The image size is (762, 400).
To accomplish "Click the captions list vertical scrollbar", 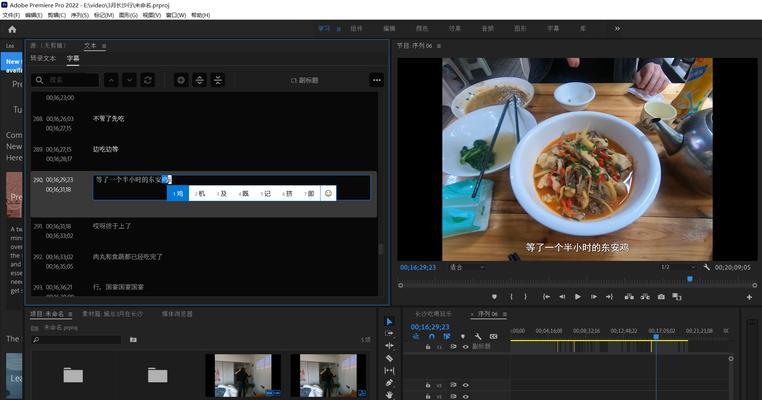I will click(381, 249).
